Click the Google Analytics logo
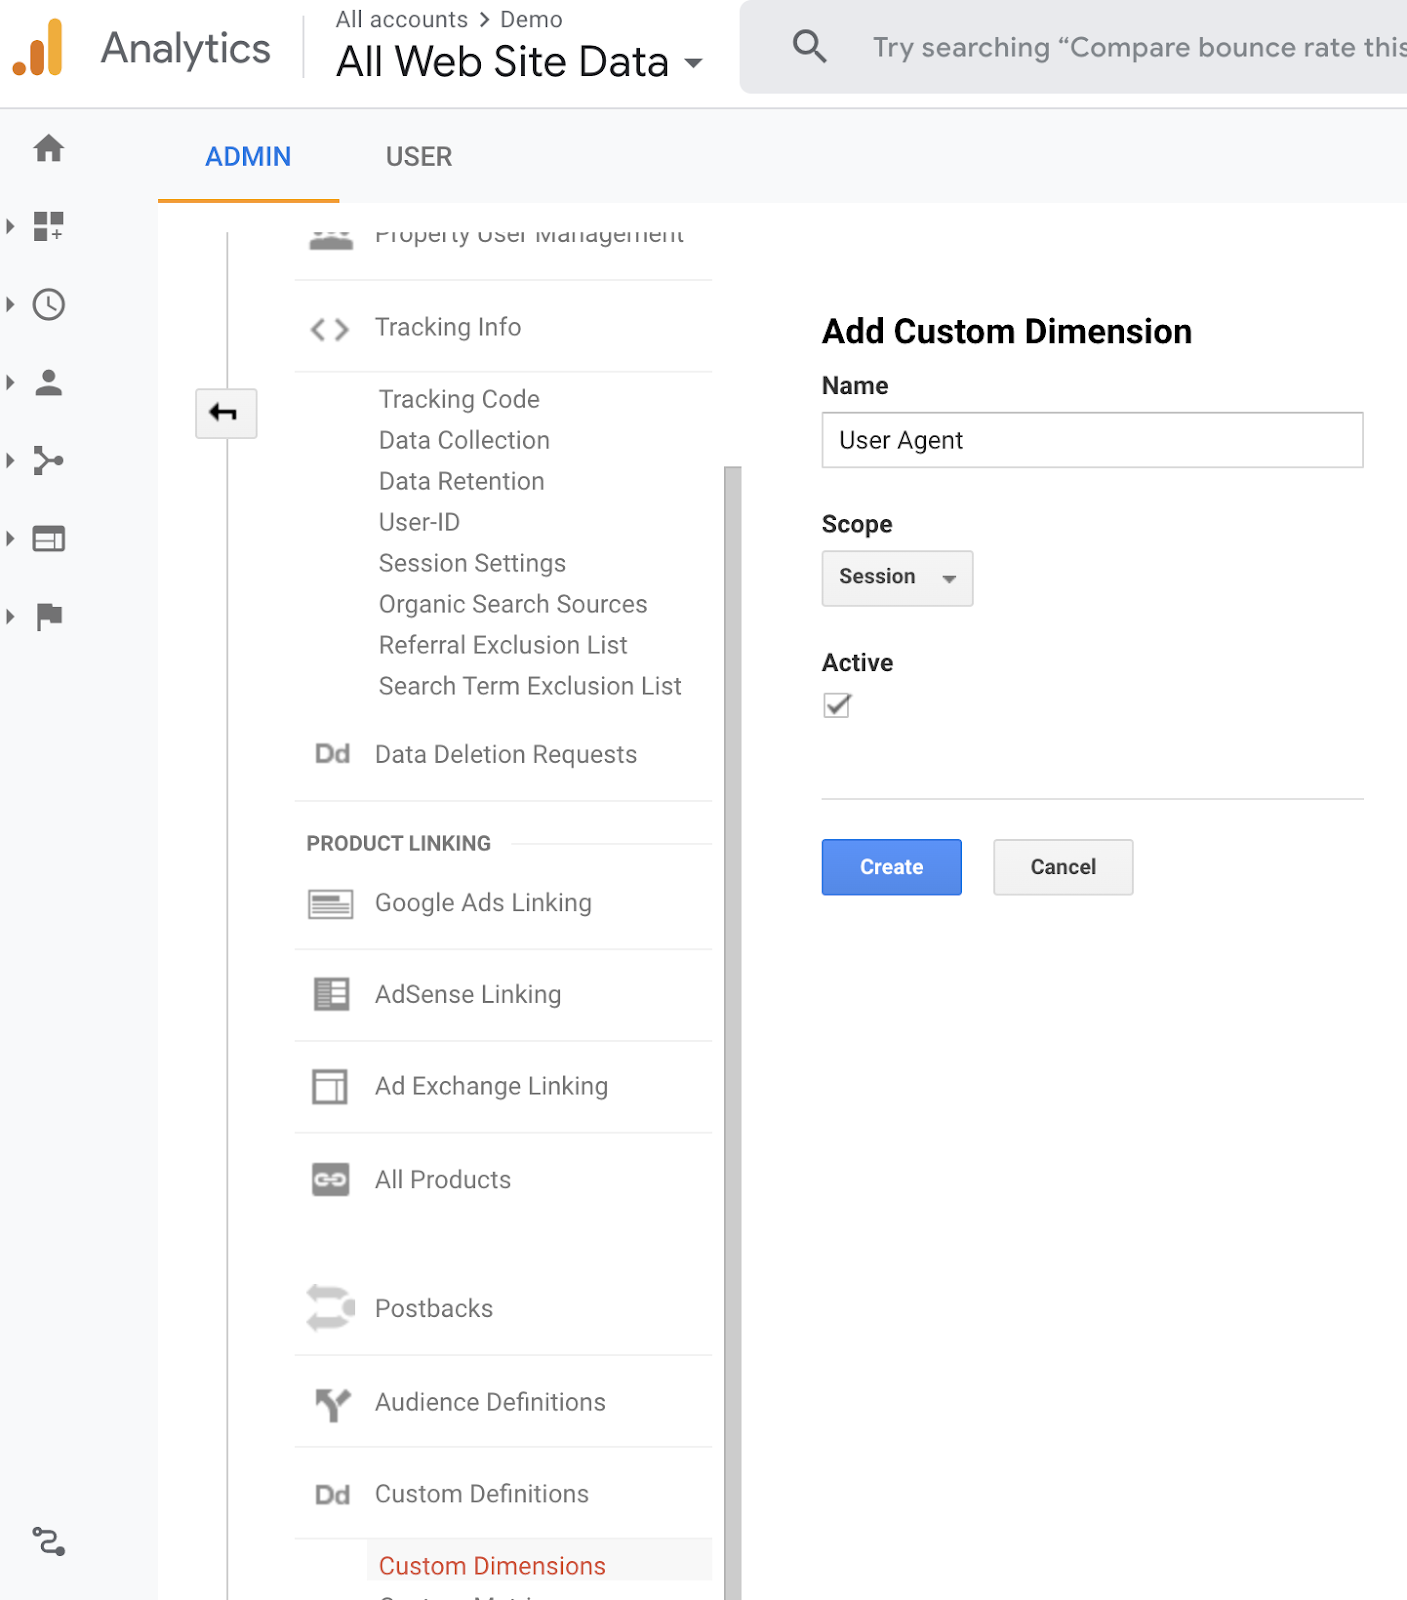The width and height of the screenshot is (1407, 1600). point(38,48)
